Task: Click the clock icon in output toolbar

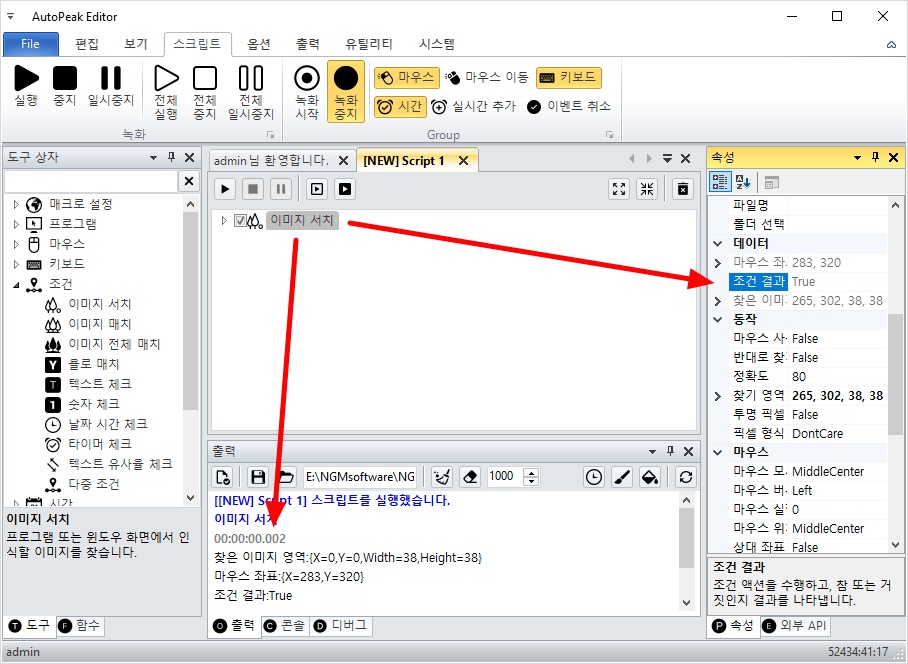Action: pyautogui.click(x=594, y=477)
